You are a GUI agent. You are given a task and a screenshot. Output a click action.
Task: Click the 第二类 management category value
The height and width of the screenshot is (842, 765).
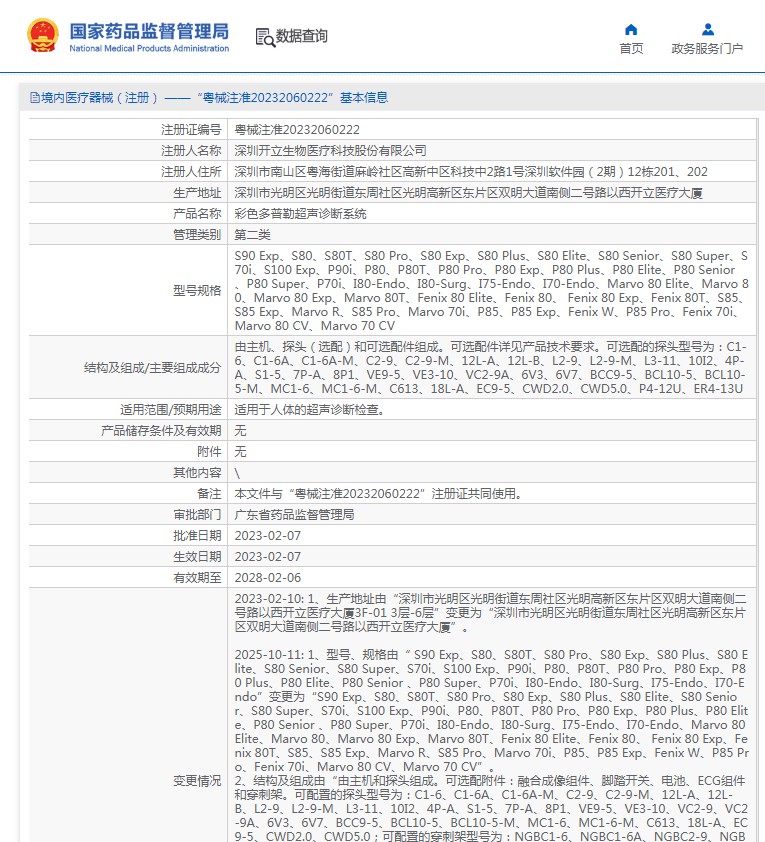click(x=252, y=235)
